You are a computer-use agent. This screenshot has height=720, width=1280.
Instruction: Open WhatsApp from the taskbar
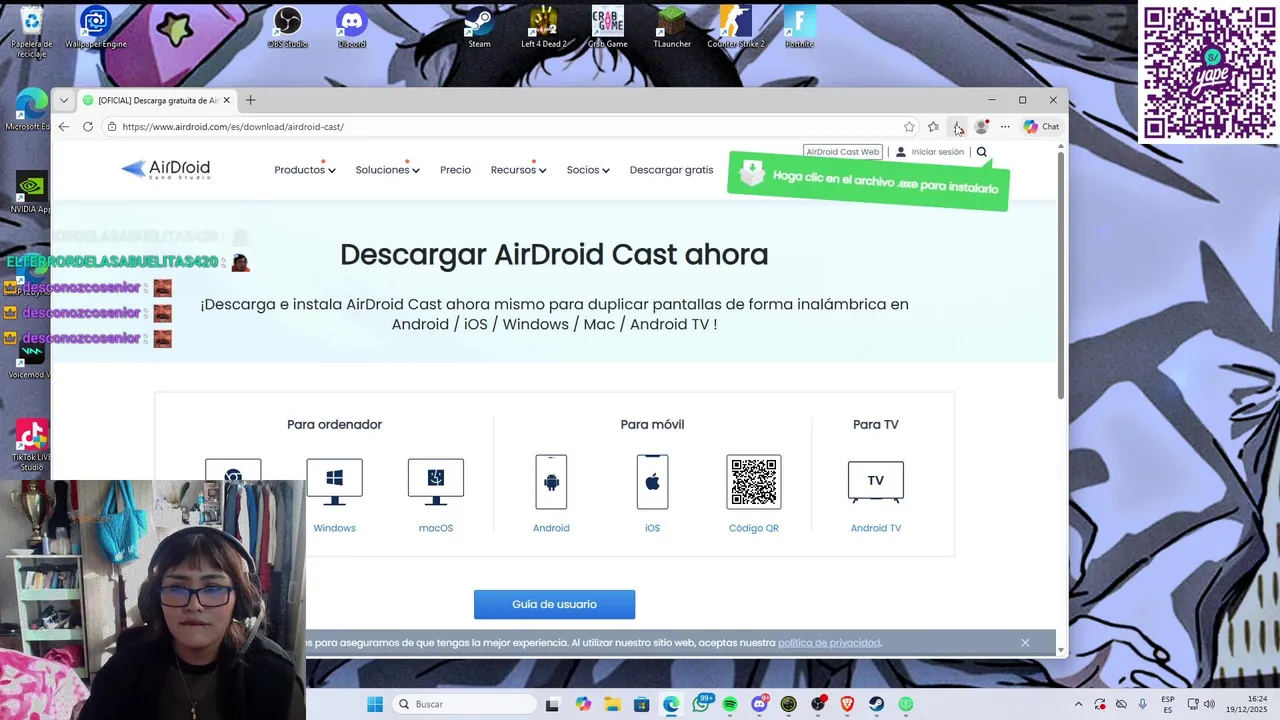click(x=700, y=704)
